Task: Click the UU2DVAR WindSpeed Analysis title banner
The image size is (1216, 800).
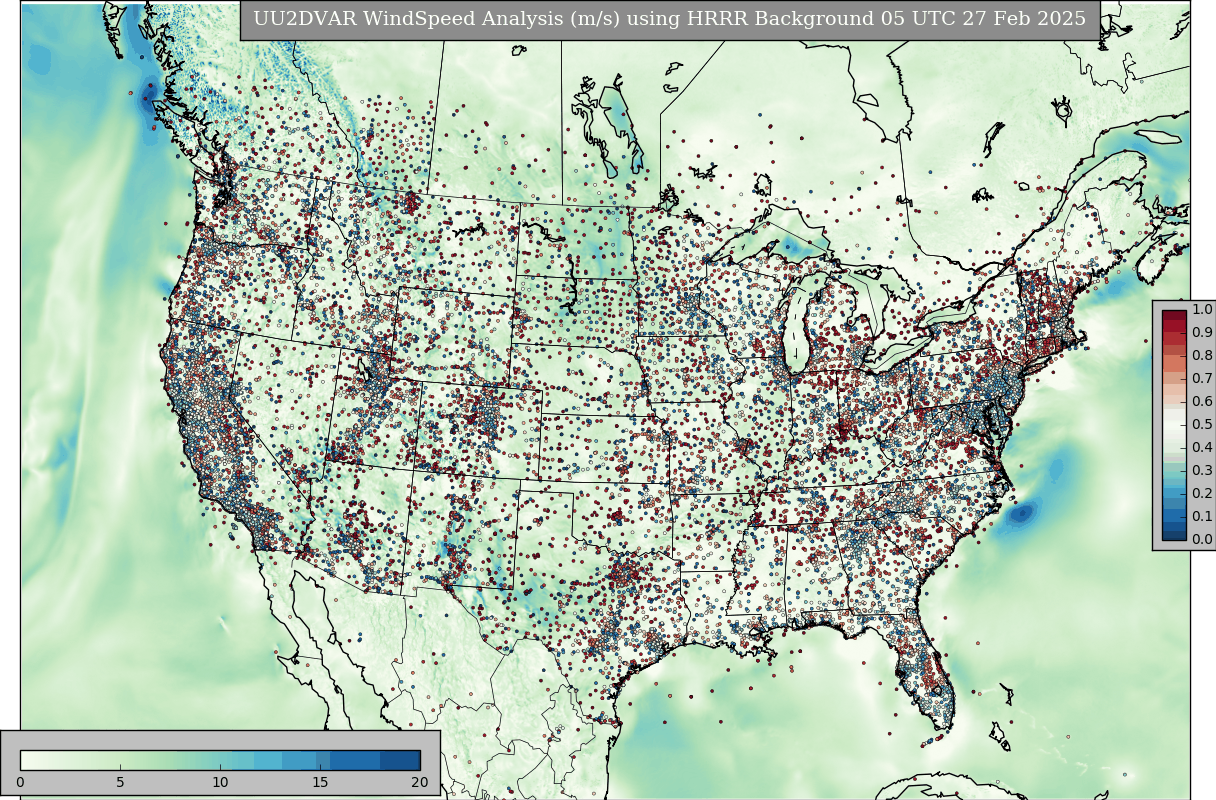Action: point(670,20)
